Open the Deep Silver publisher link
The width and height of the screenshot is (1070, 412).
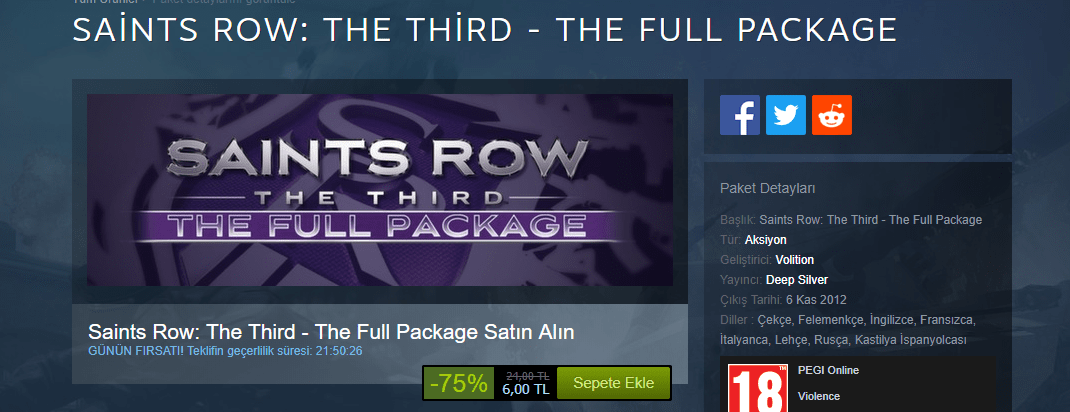[x=797, y=280]
